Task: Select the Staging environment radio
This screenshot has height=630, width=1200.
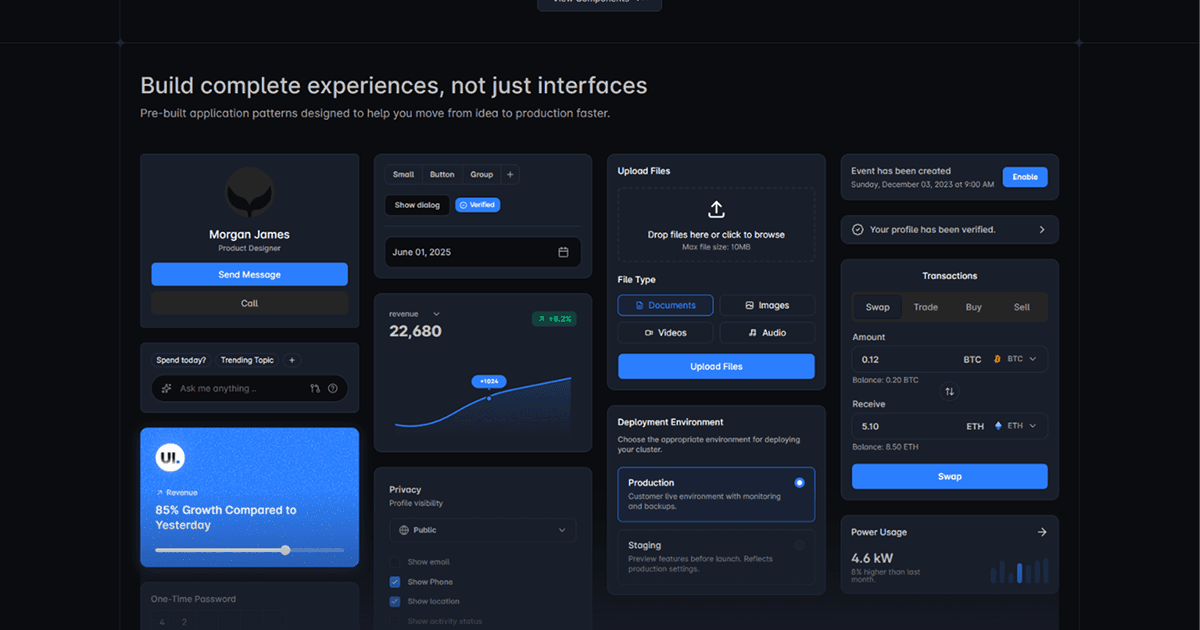Action: coord(799,545)
